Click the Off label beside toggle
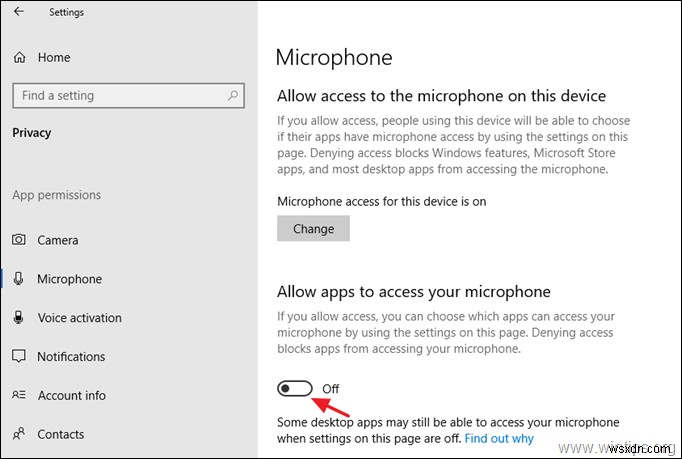The image size is (682, 459). 331,389
